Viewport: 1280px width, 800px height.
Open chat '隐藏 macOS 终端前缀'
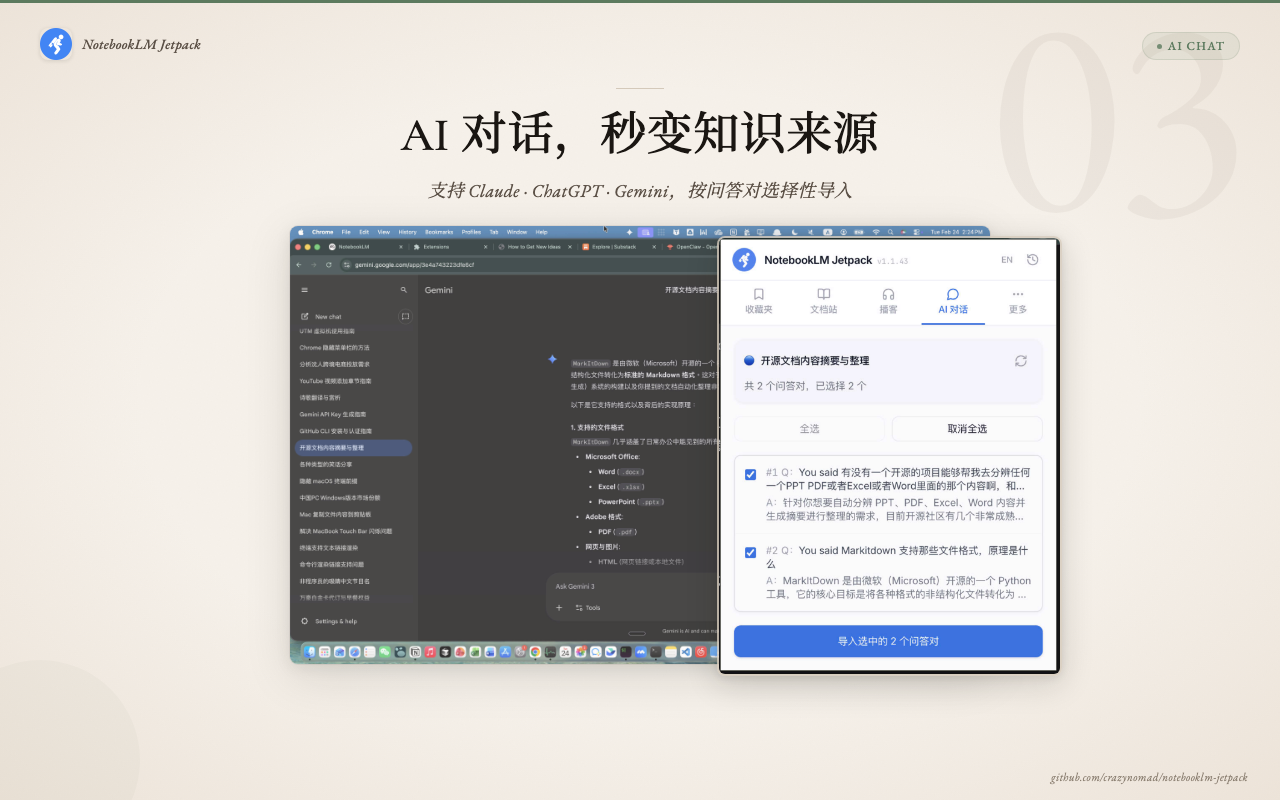coord(328,481)
